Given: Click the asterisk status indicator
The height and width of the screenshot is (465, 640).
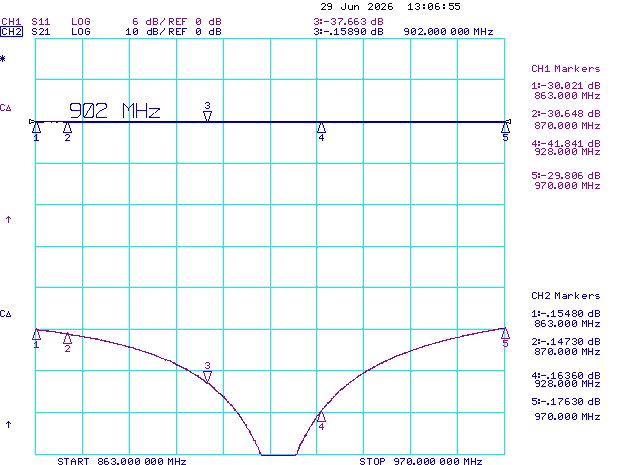Looking at the screenshot, I should pos(3,59).
